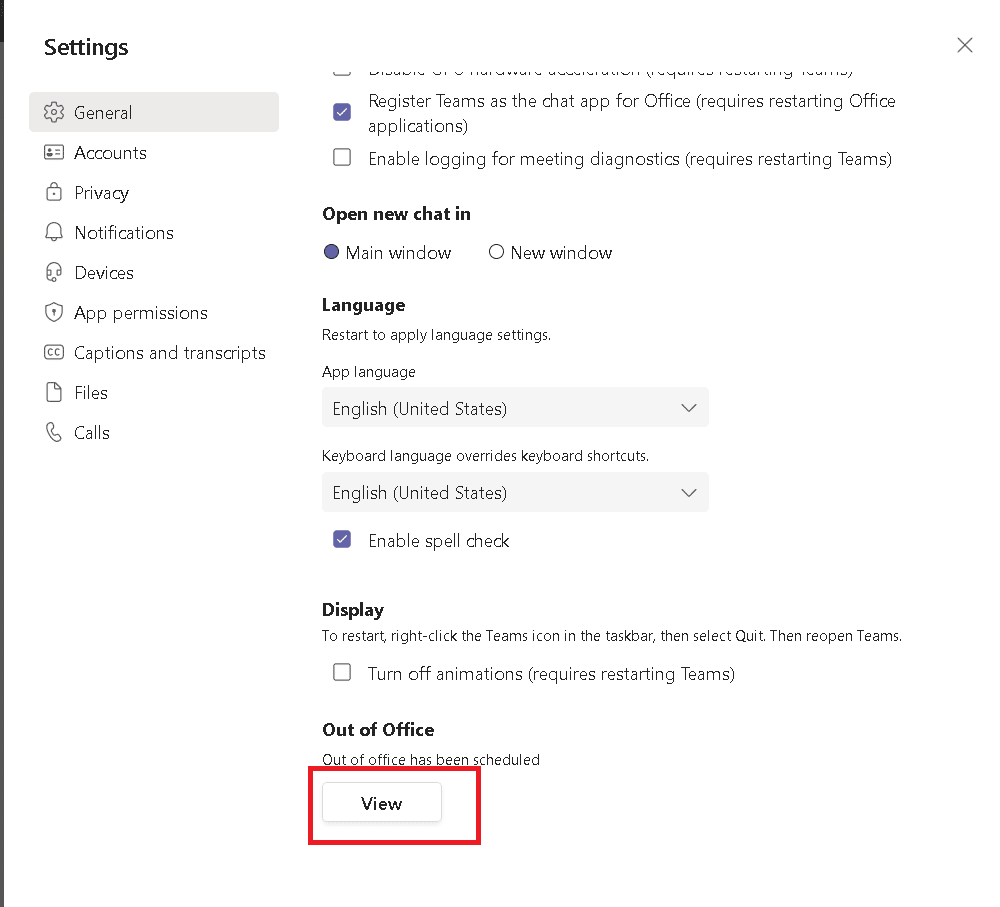This screenshot has width=1000, height=907.
Task: Toggle Enable spell check checkbox
Action: pos(342,540)
